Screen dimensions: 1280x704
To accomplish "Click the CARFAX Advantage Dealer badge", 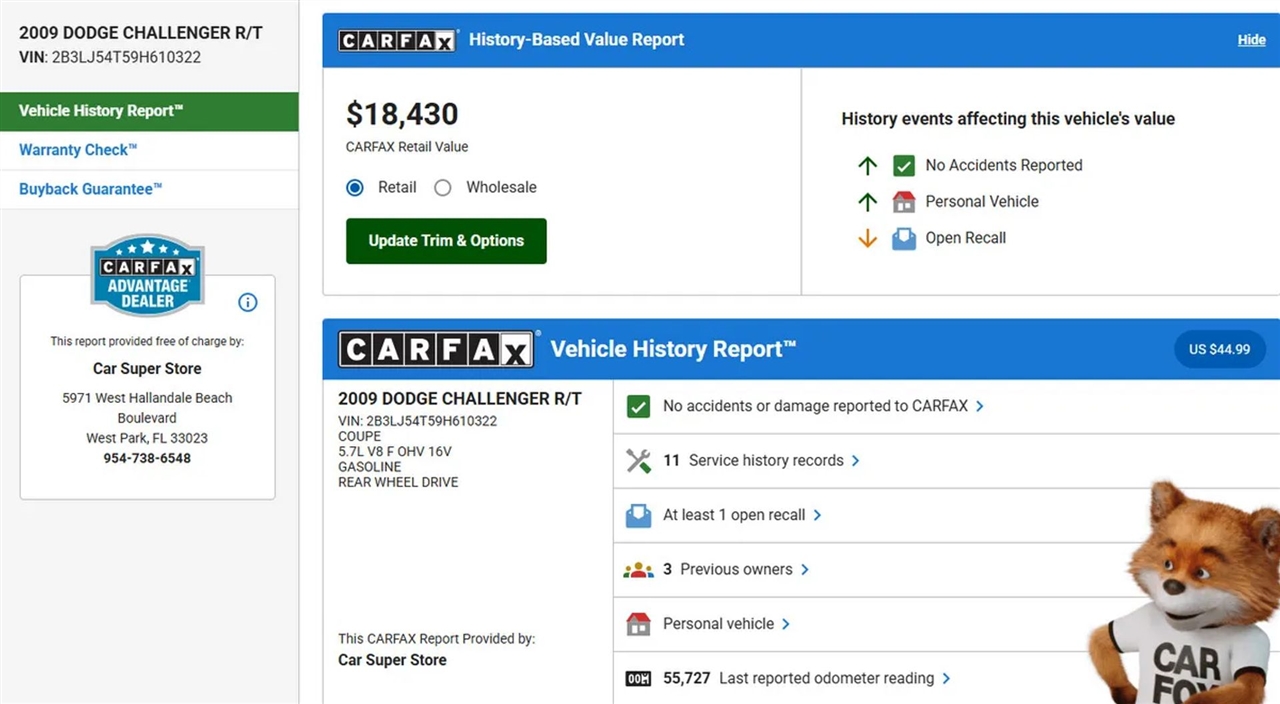I will point(147,275).
